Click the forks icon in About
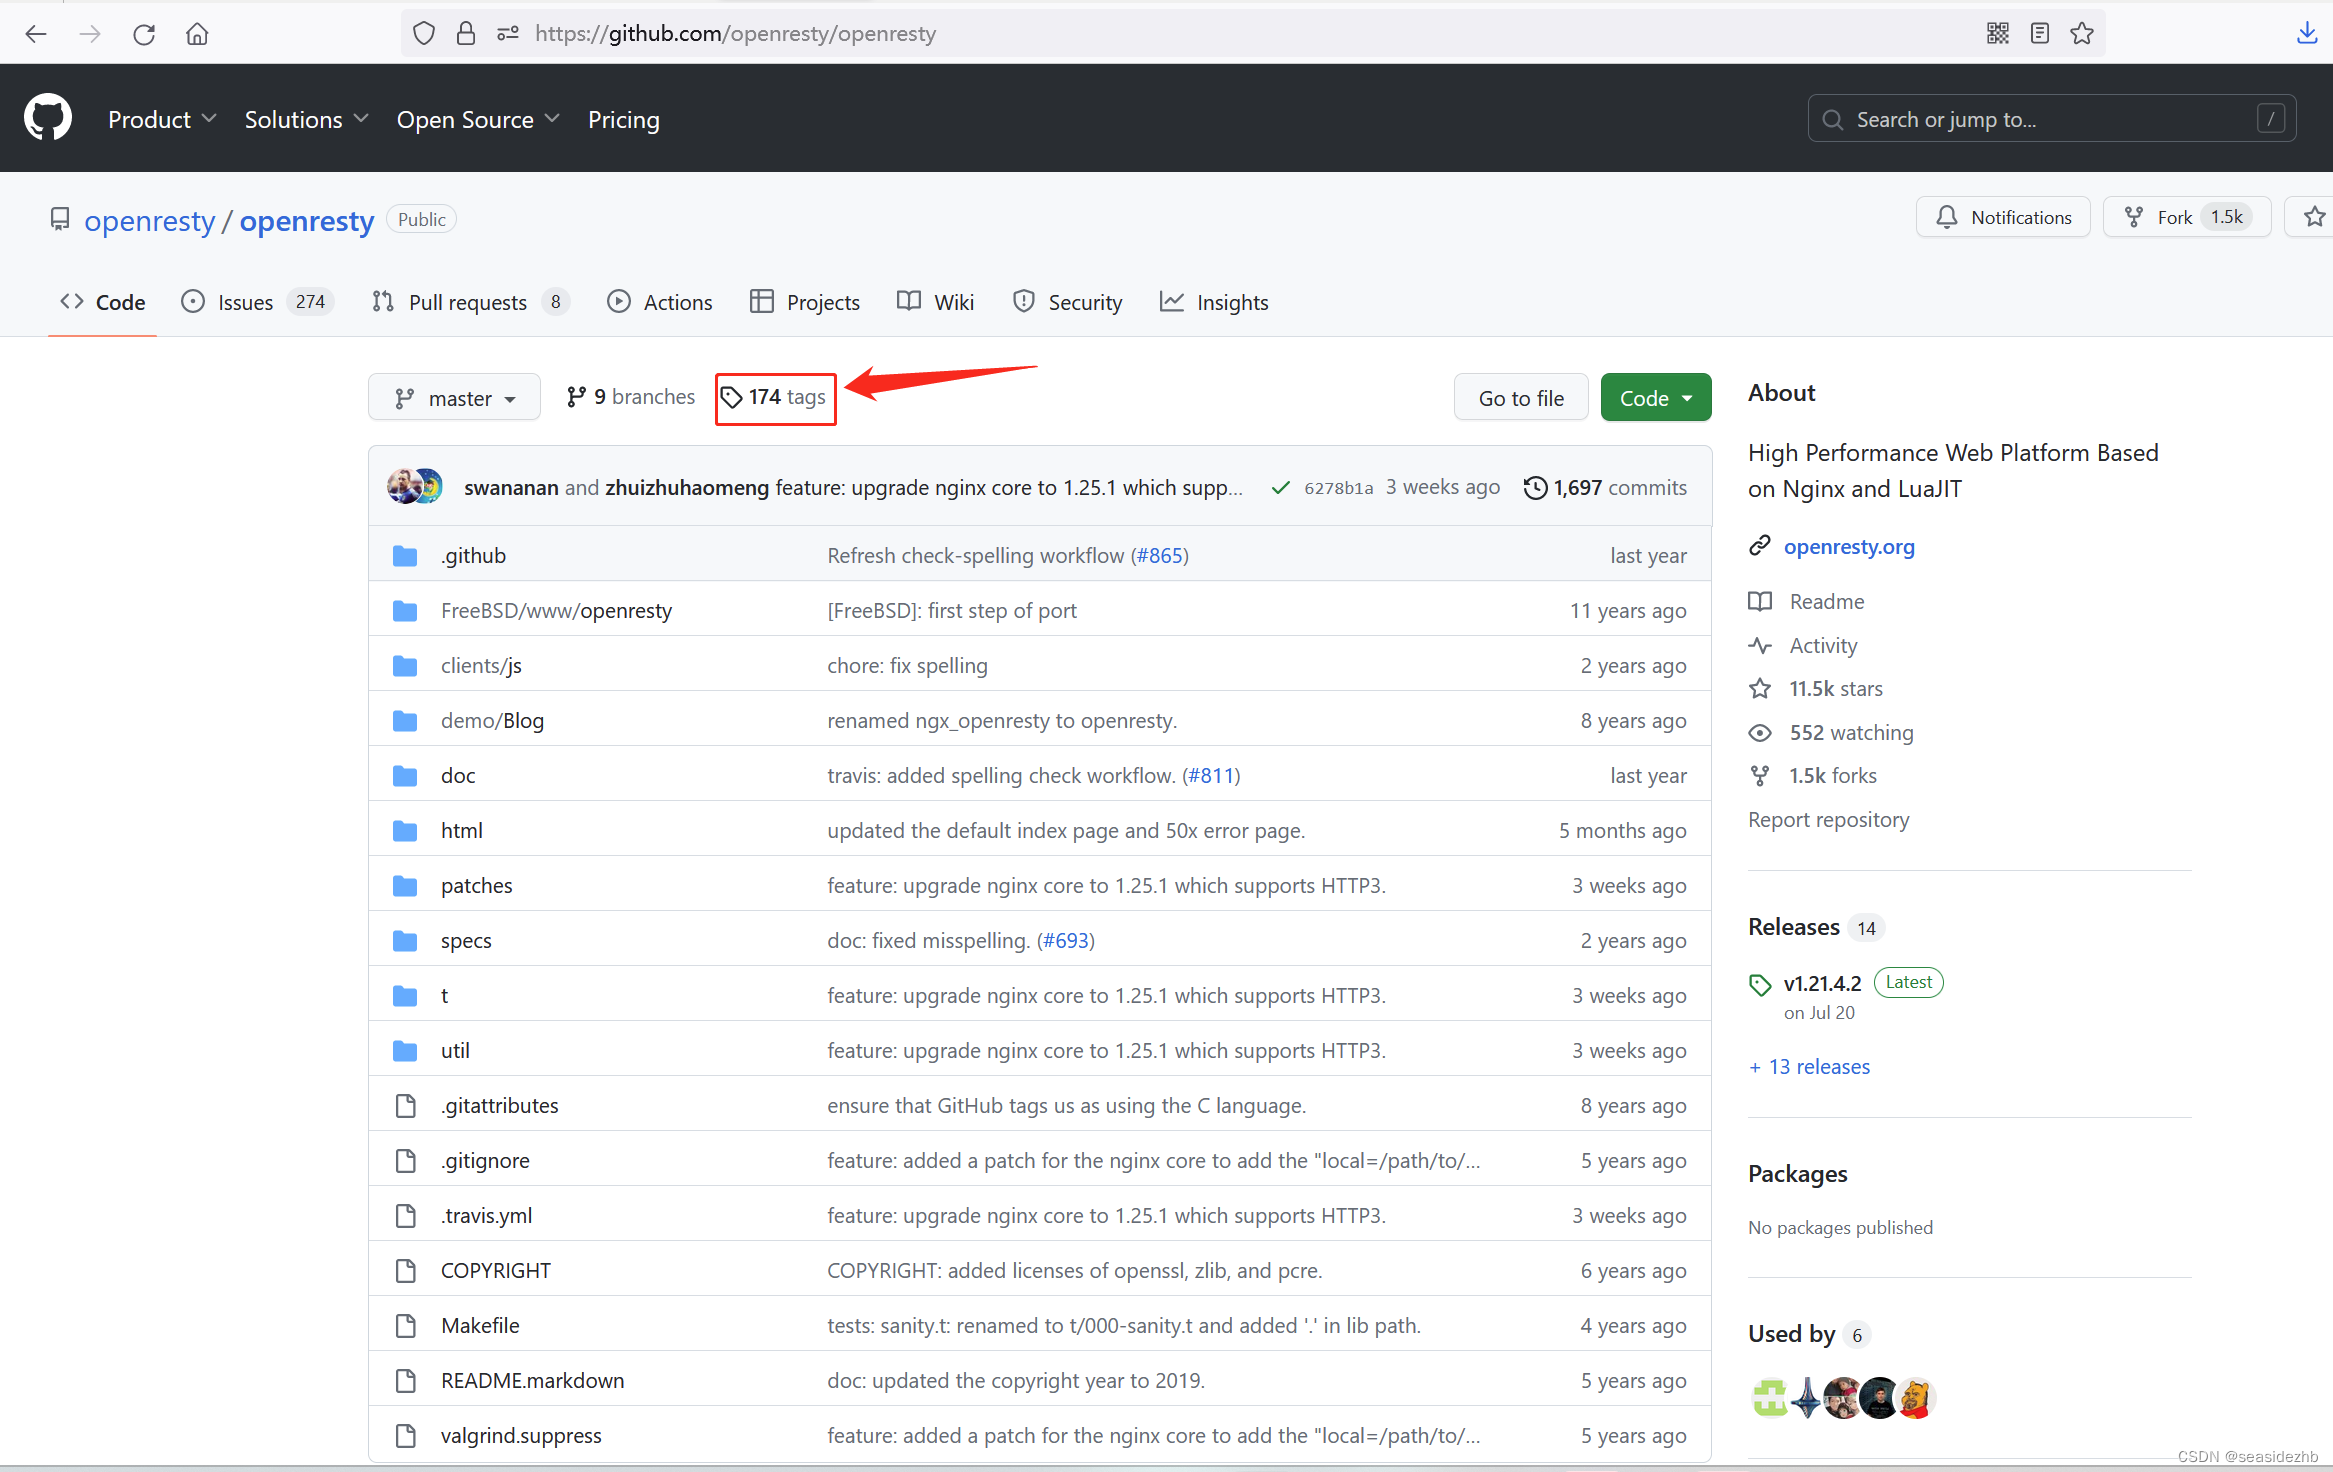2333x1472 pixels. tap(1760, 776)
